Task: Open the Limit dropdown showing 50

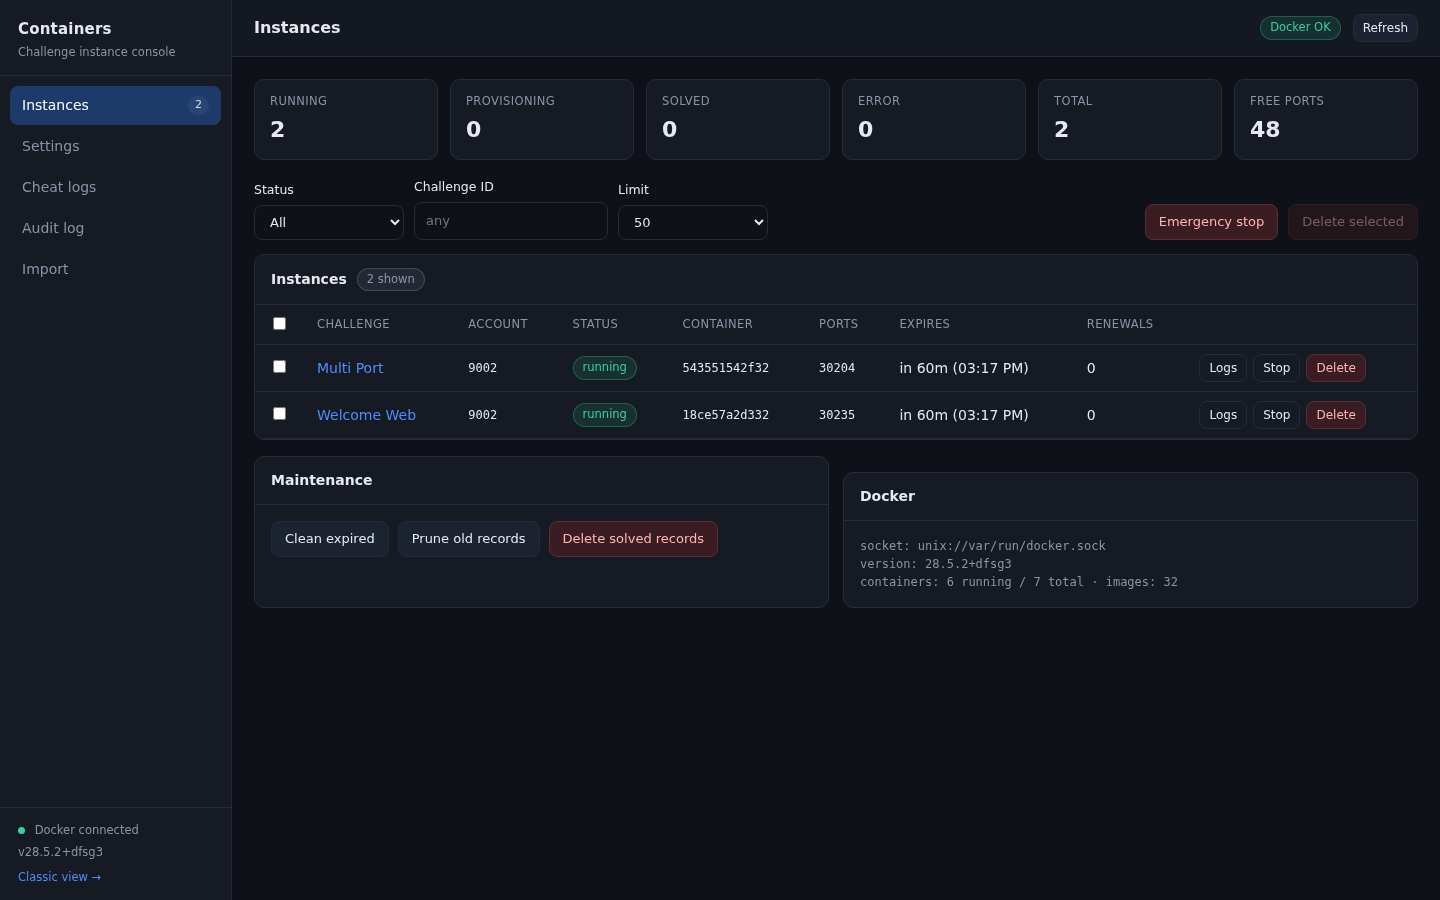Action: [693, 222]
